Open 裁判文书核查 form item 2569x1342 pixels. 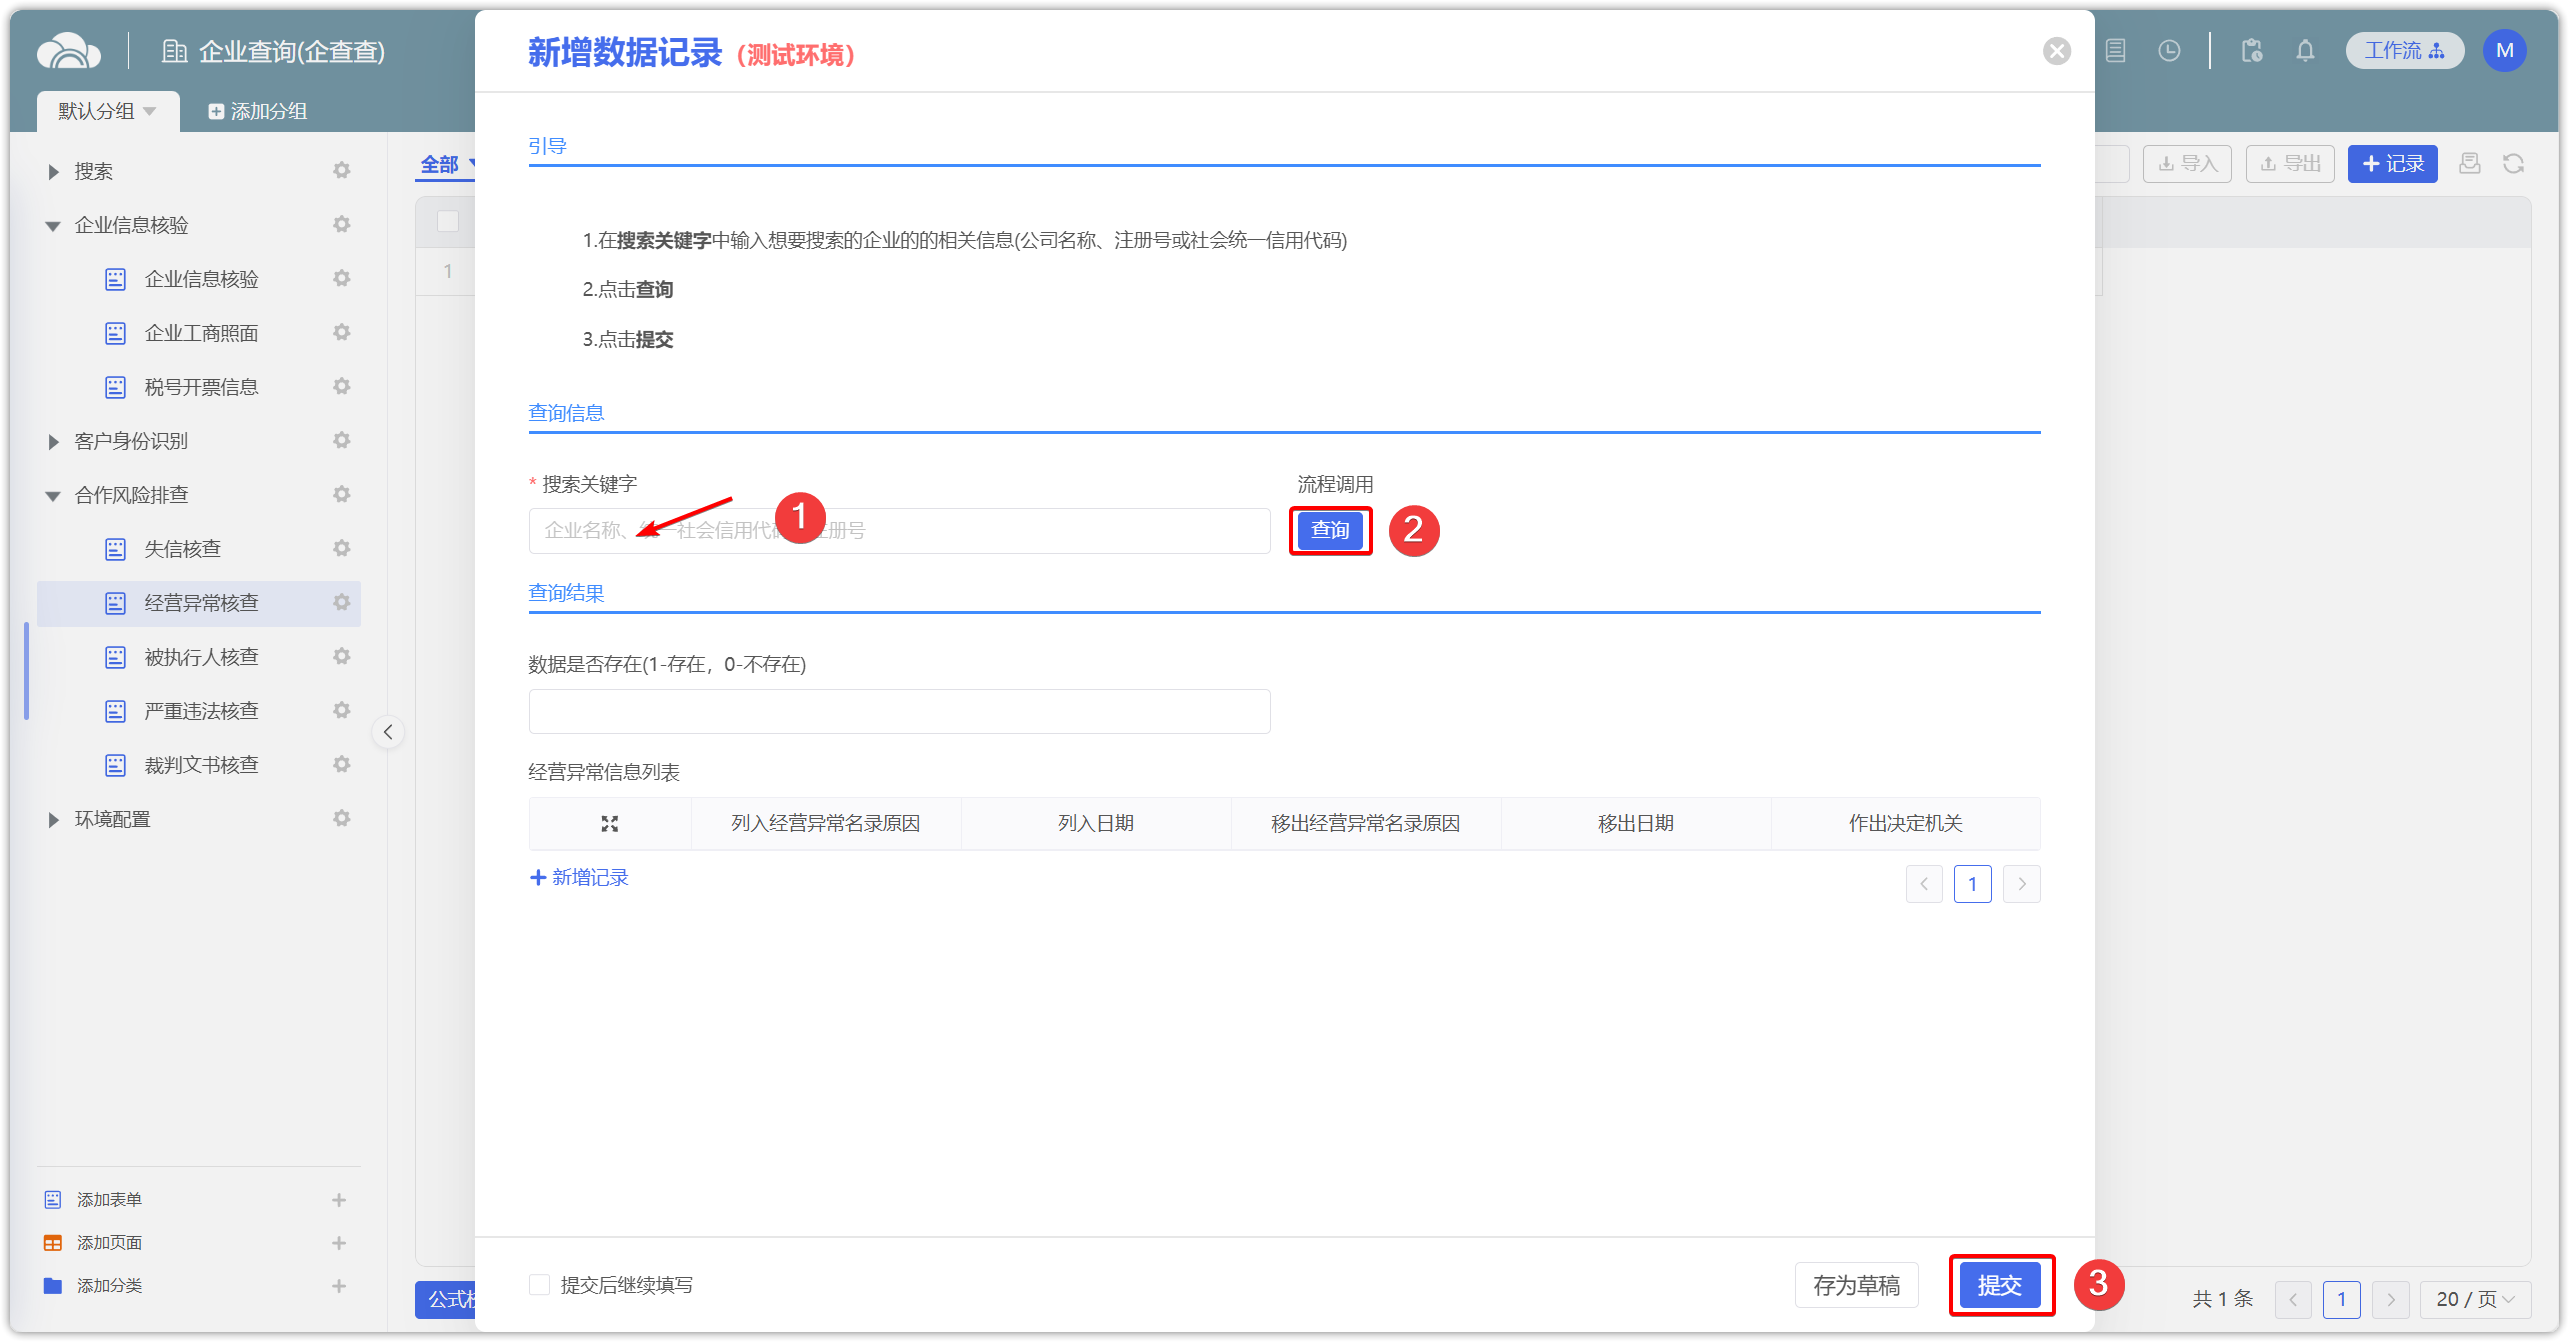click(201, 765)
